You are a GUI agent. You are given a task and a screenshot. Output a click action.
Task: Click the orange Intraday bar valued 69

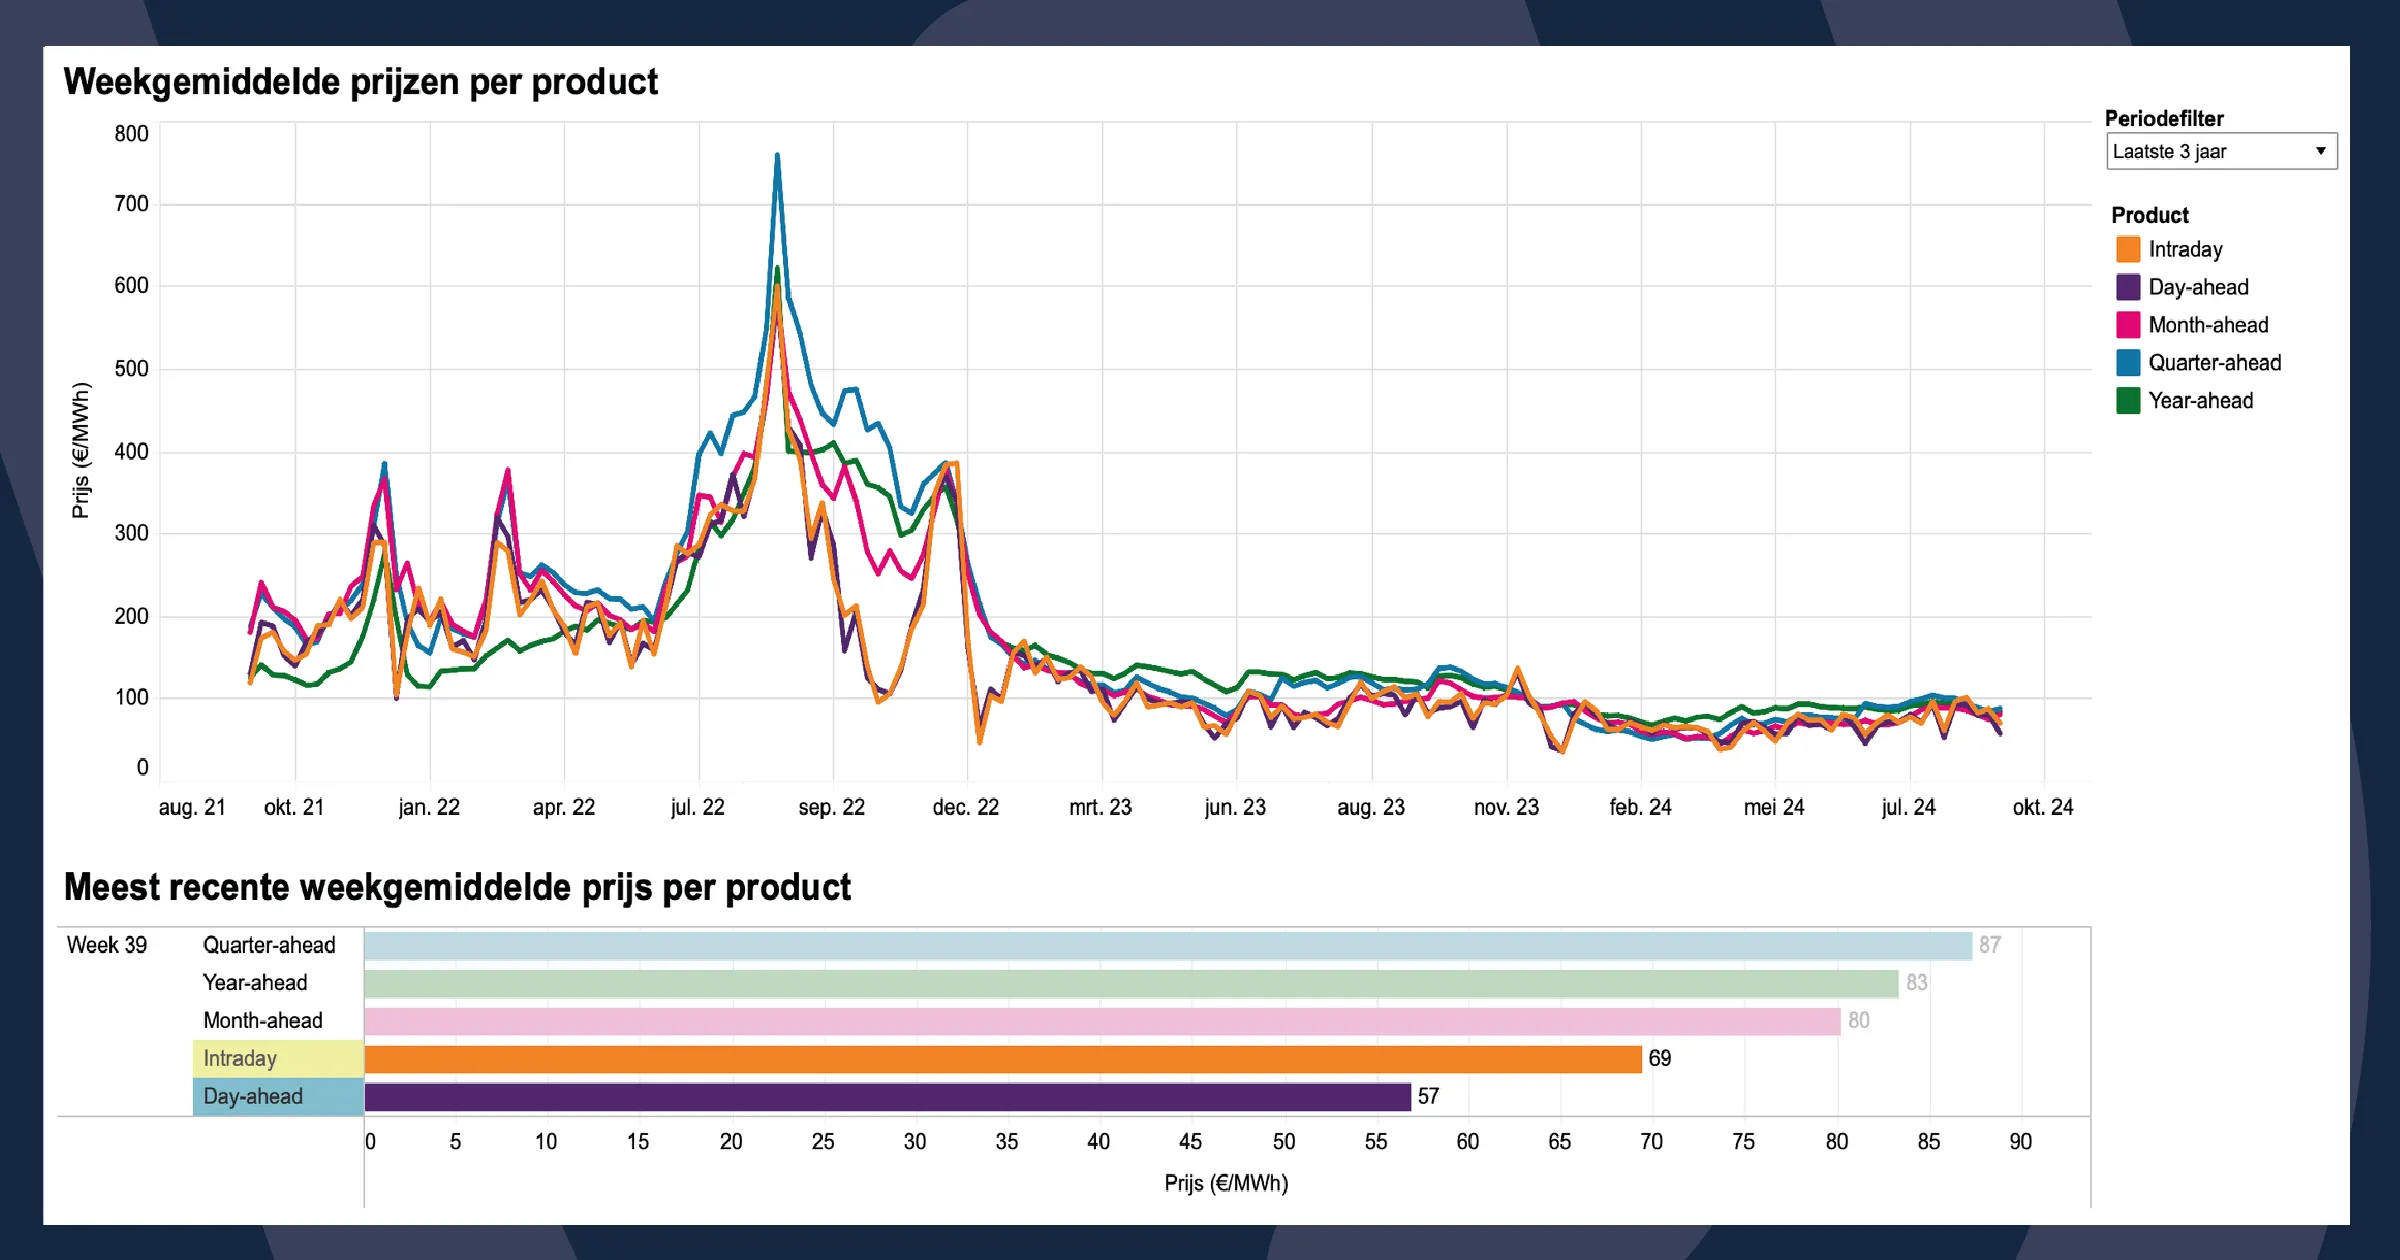pyautogui.click(x=1003, y=1059)
